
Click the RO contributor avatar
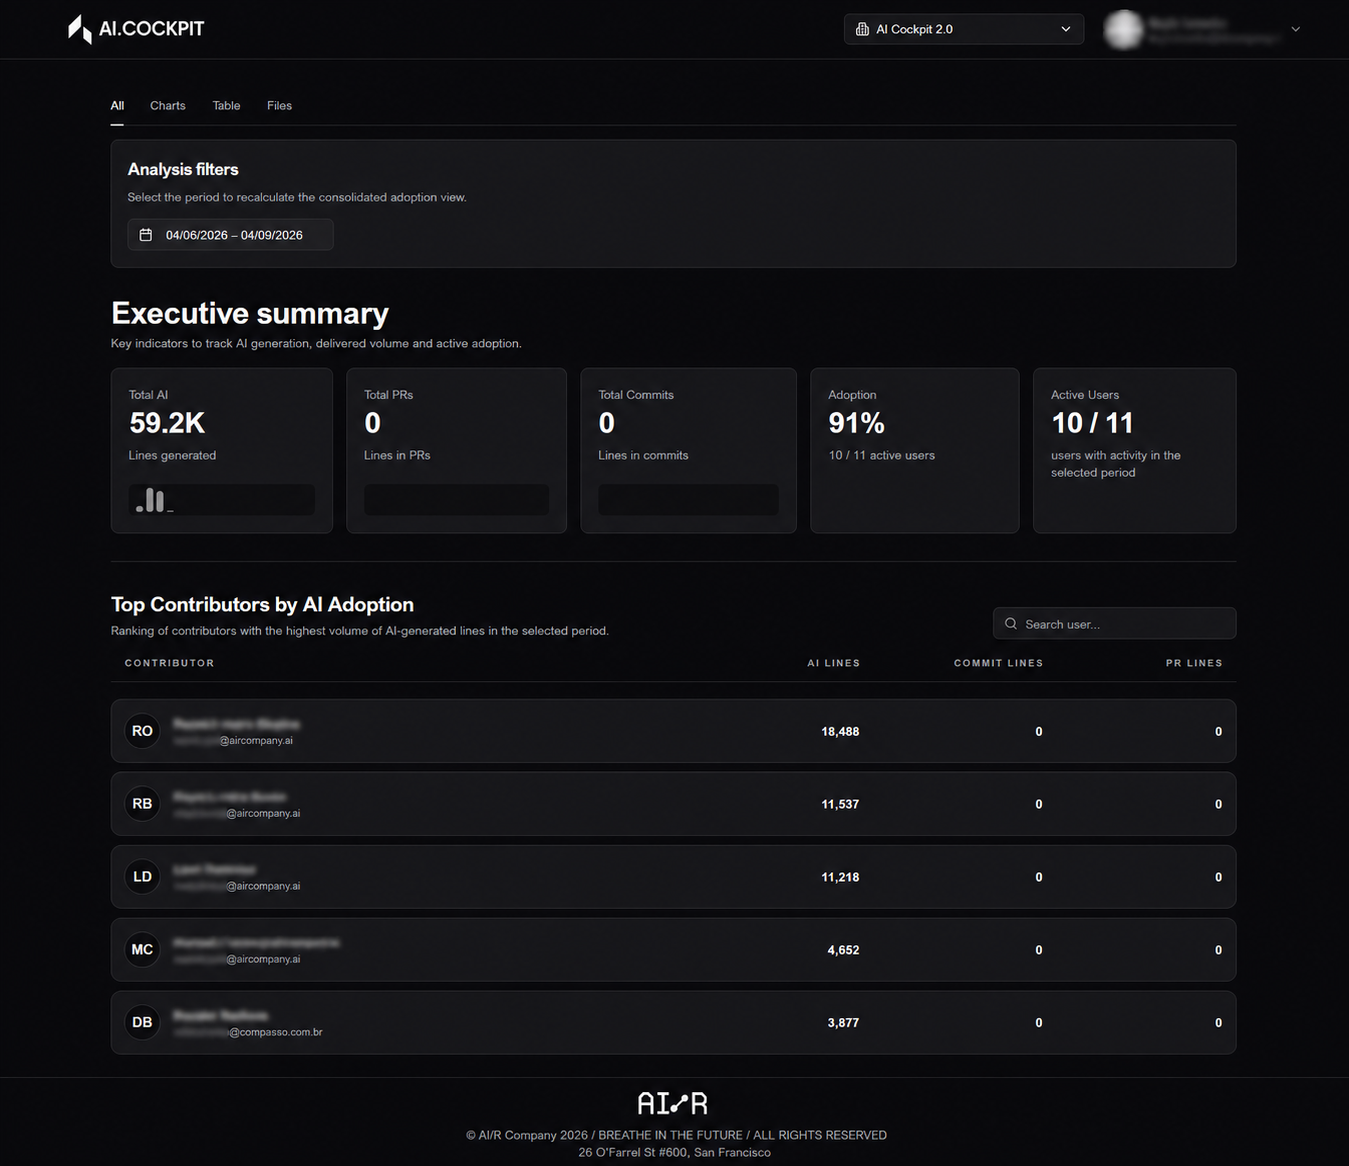tap(142, 731)
